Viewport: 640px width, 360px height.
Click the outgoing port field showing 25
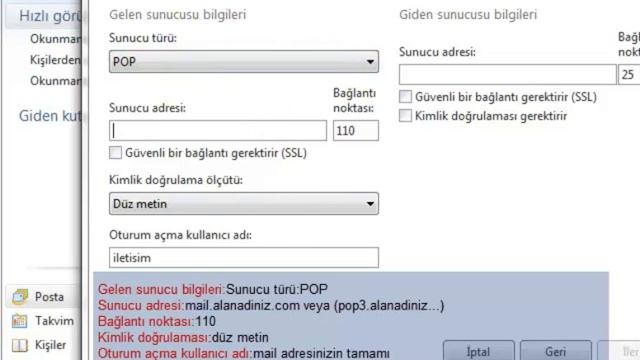[629, 74]
